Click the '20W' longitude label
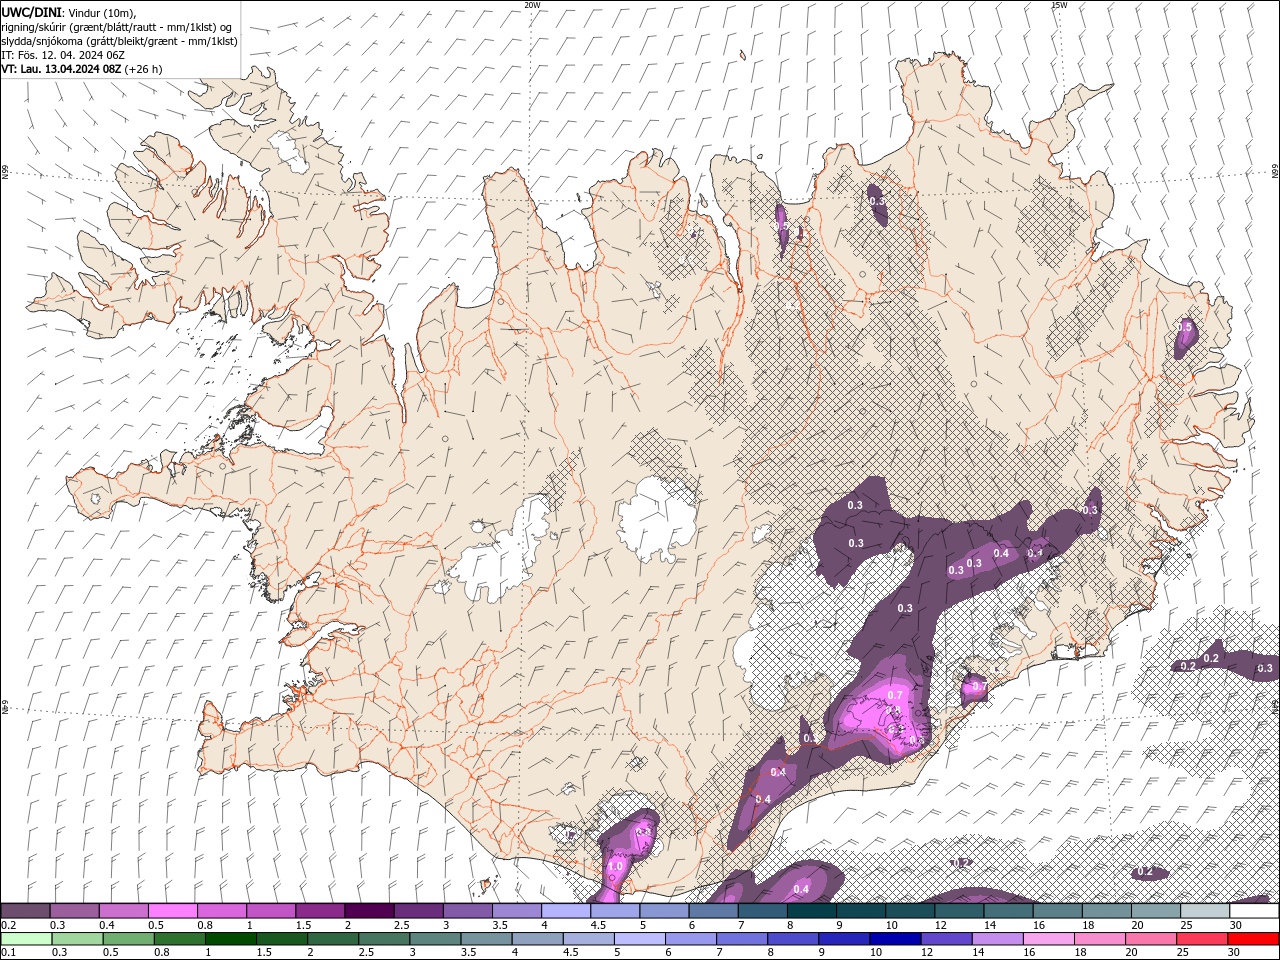This screenshot has height=960, width=1280. coord(532,5)
